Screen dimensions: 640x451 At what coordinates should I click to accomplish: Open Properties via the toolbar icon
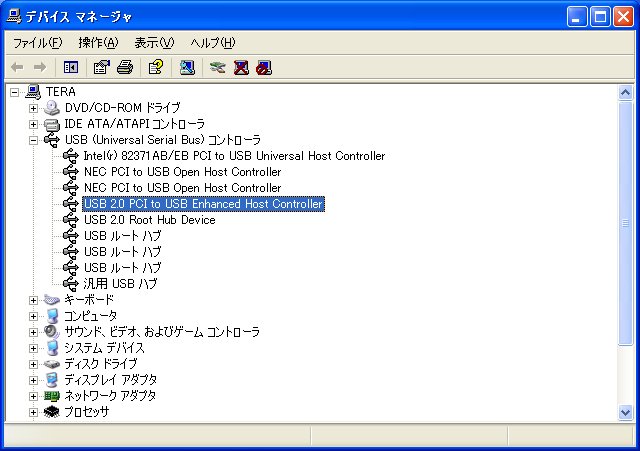(102, 67)
